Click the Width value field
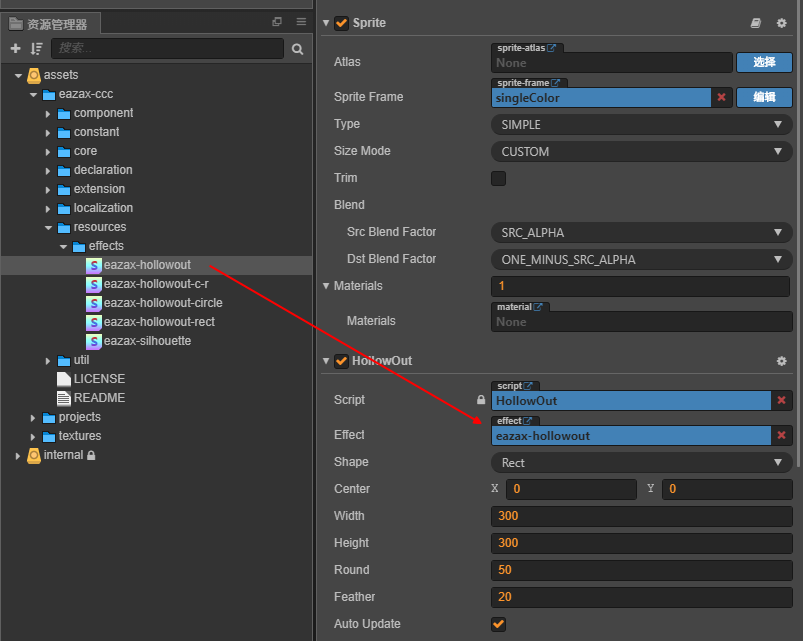This screenshot has width=803, height=641. [x=642, y=516]
